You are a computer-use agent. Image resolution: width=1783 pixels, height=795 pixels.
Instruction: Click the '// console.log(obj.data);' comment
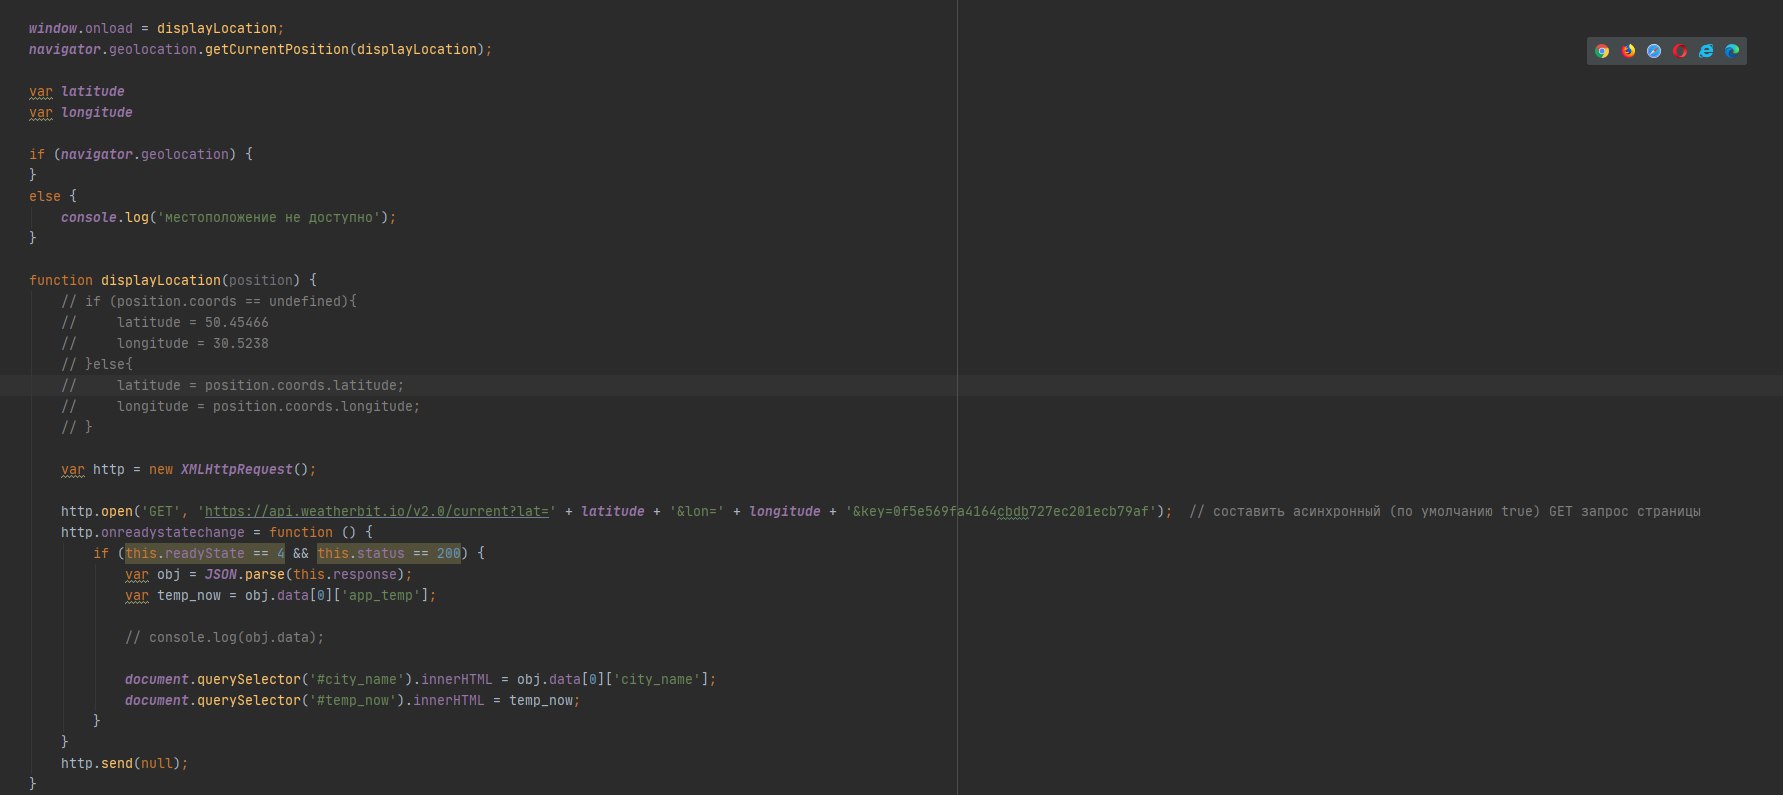pyautogui.click(x=225, y=637)
